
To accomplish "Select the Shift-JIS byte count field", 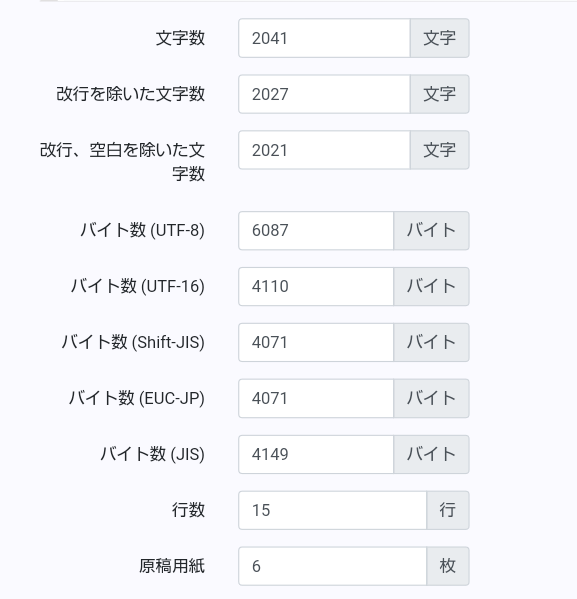I will pyautogui.click(x=316, y=342).
